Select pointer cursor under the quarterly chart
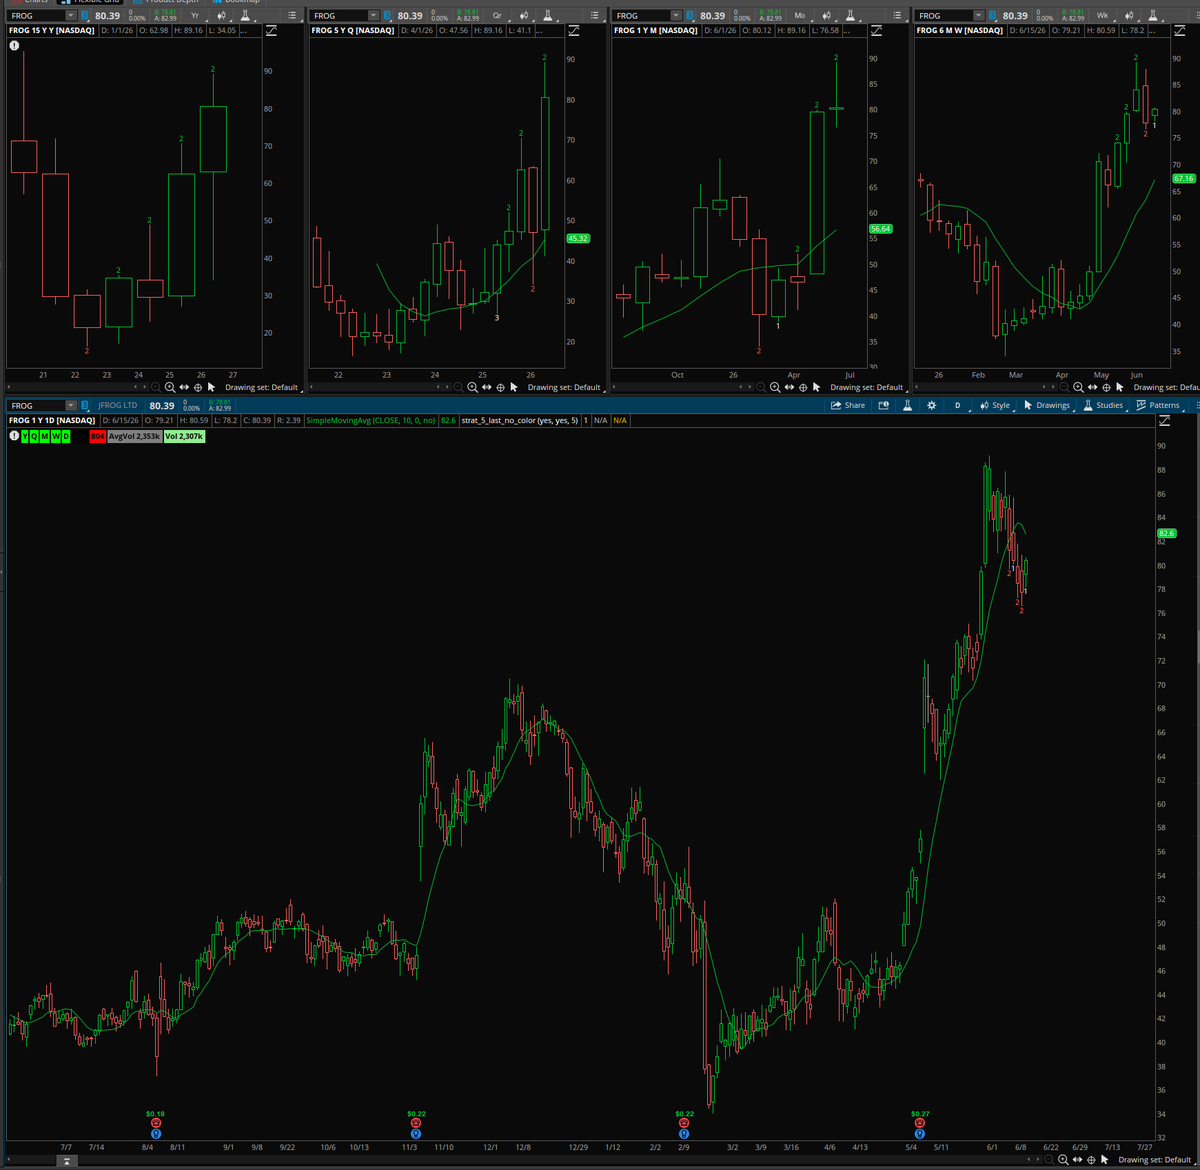The width and height of the screenshot is (1200, 1170). tap(514, 387)
